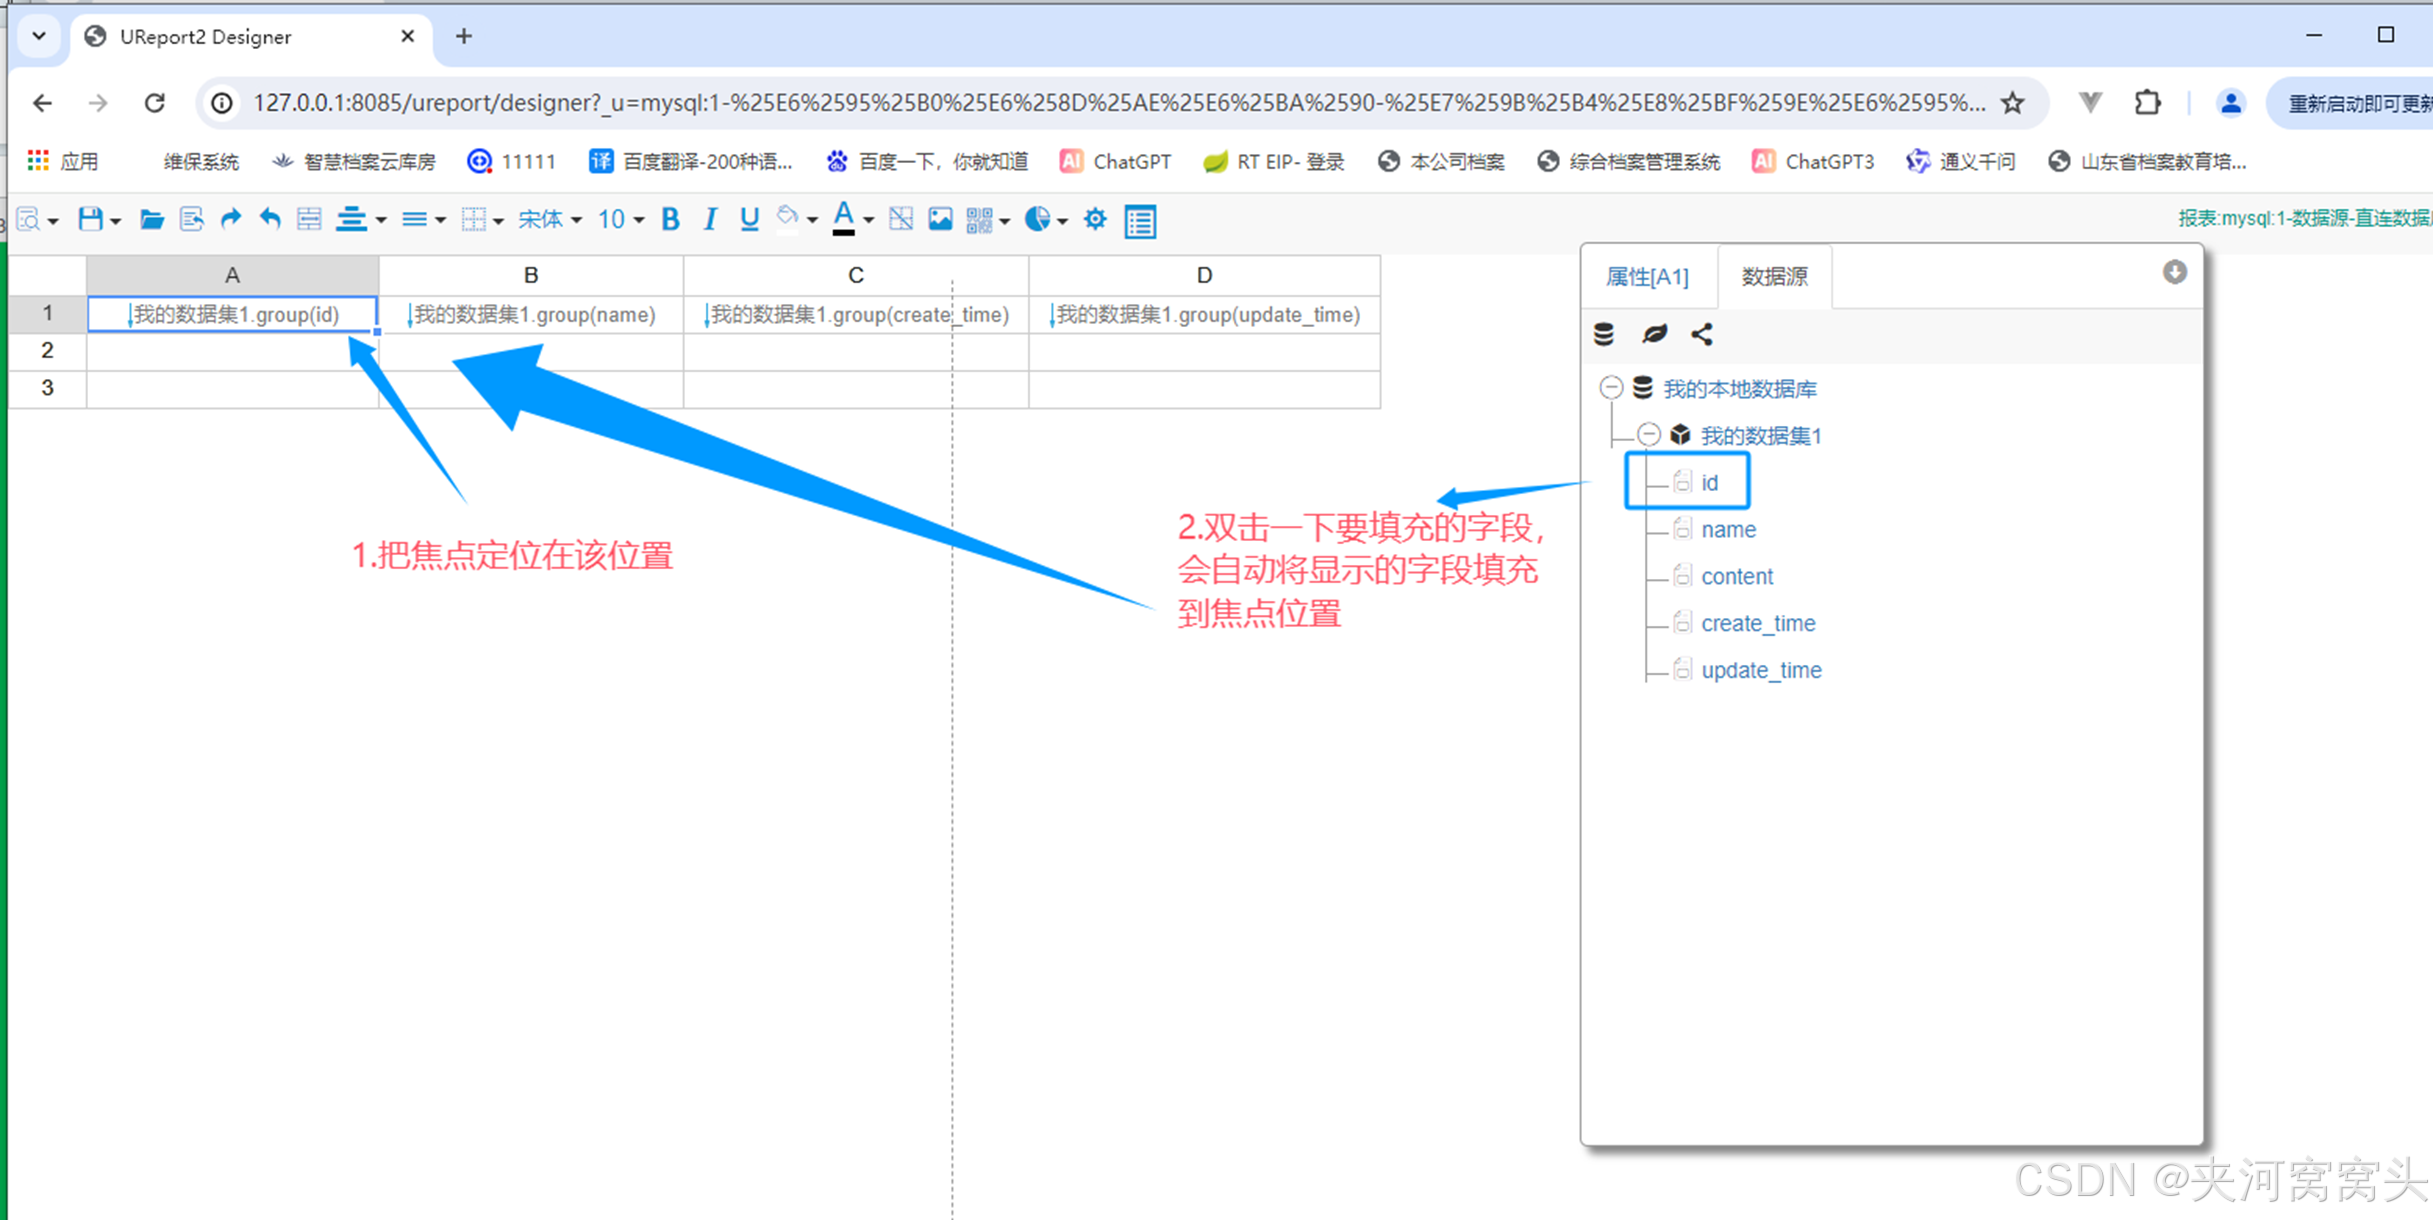Toggle underline formatting
2433x1220 pixels.
[x=749, y=219]
